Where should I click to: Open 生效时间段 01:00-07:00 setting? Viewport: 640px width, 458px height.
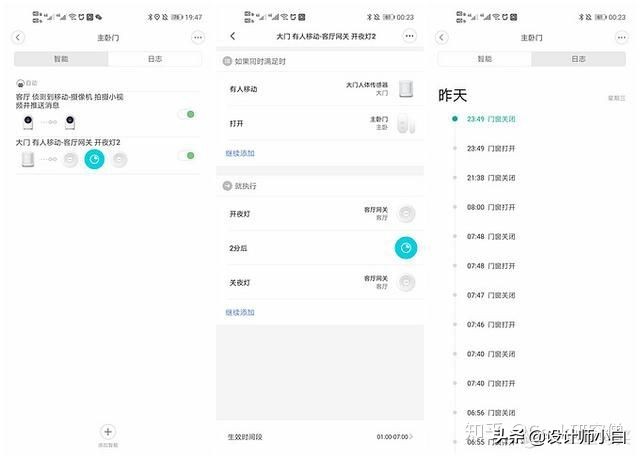pyautogui.click(x=320, y=437)
